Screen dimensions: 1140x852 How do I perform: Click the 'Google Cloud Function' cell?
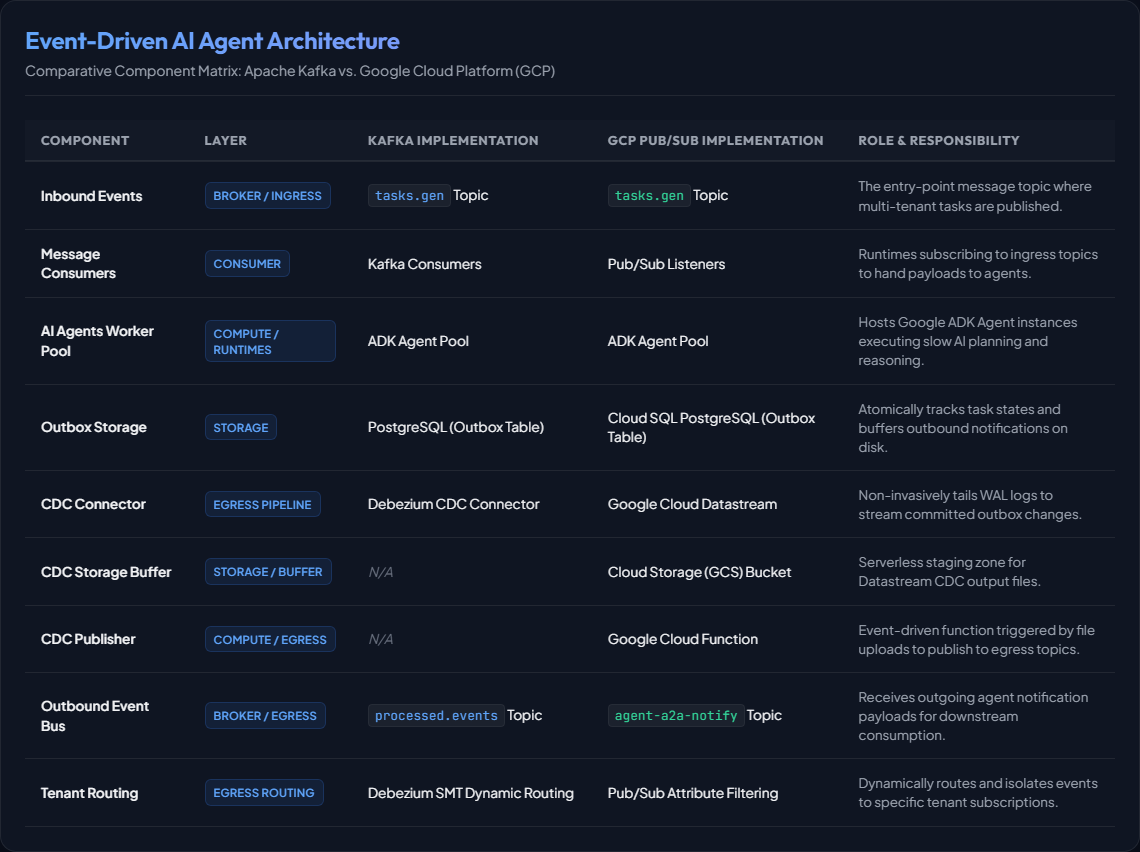683,639
